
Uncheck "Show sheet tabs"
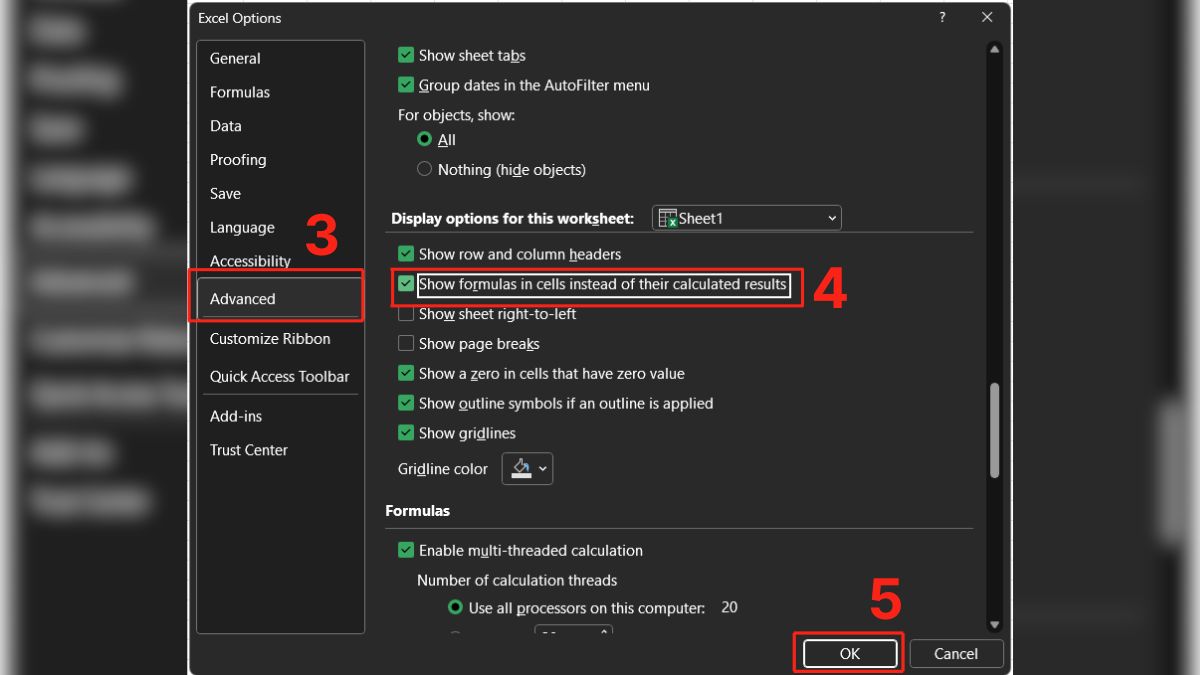[406, 55]
